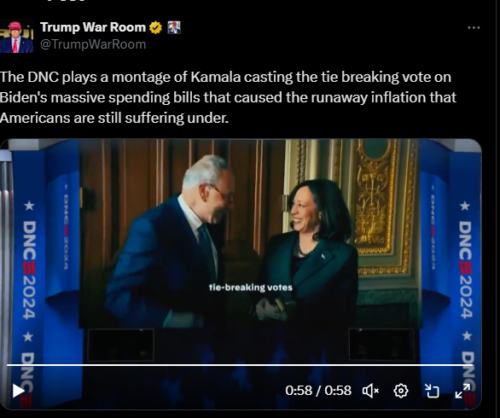Toggle picture-in-picture mode icon
This screenshot has width=500, height=418.
pos(432,391)
